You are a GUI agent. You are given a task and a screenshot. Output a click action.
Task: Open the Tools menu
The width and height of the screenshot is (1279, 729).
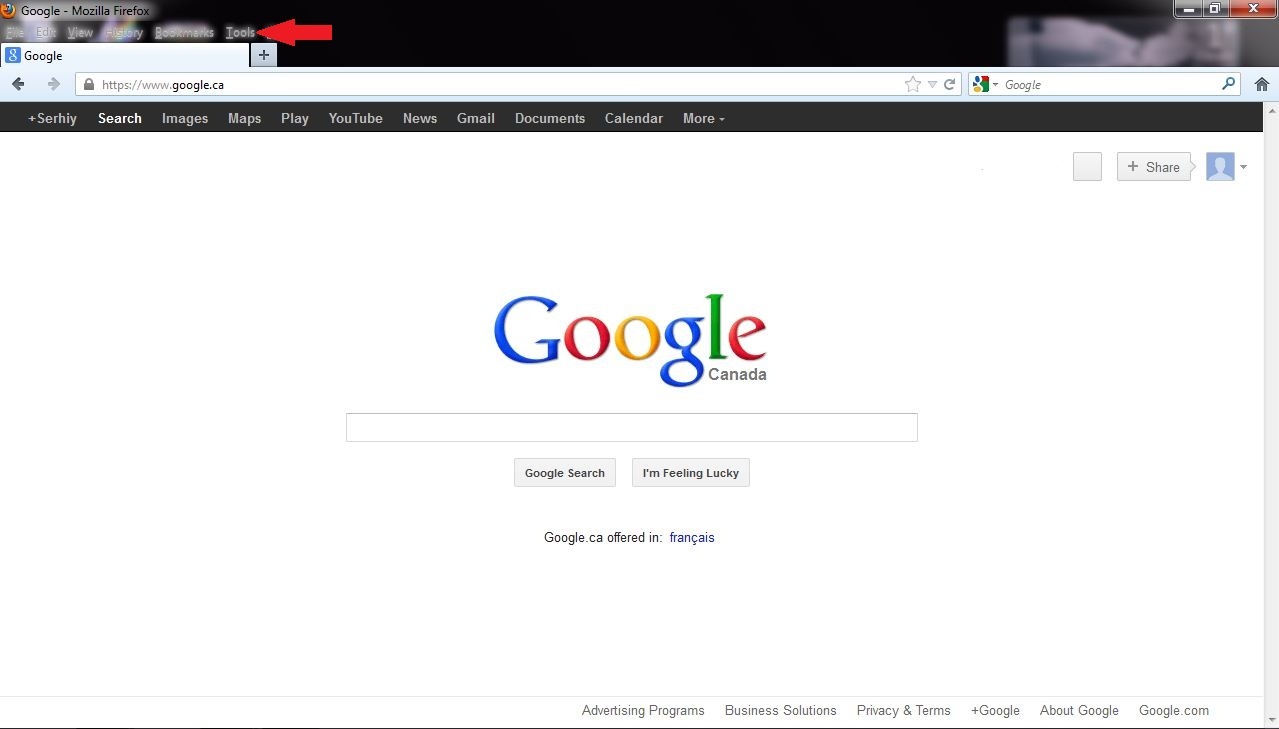(x=240, y=32)
